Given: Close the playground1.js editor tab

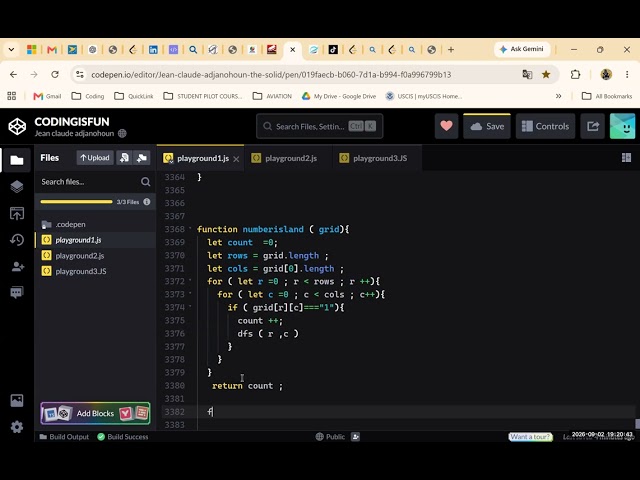Looking at the screenshot, I should 236,159.
